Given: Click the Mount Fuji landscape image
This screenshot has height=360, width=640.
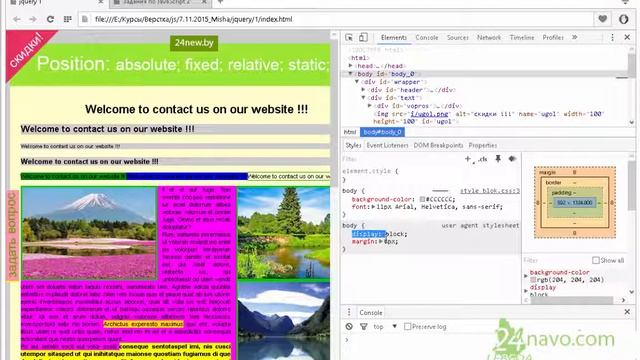Looking at the screenshot, I should coord(89,233).
